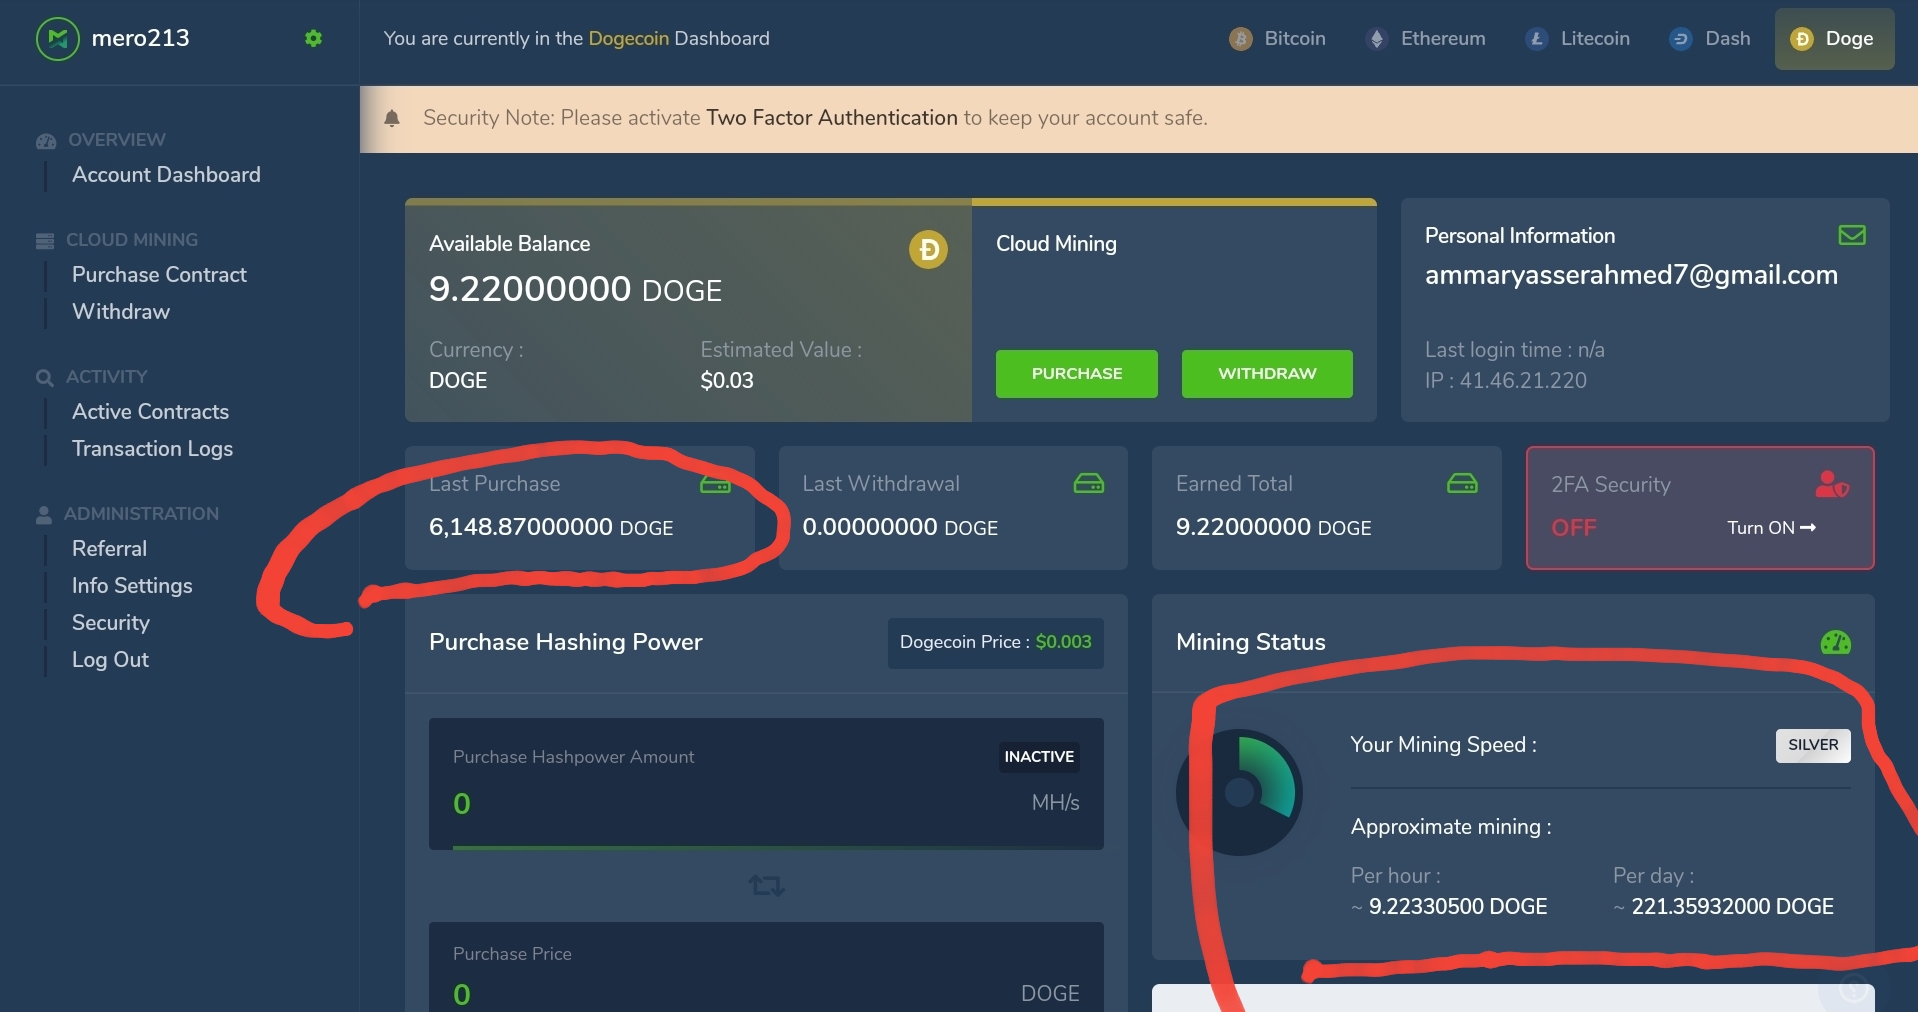The height and width of the screenshot is (1012, 1918).
Task: Click the Estimated Value $0.03
Action: coord(727,381)
